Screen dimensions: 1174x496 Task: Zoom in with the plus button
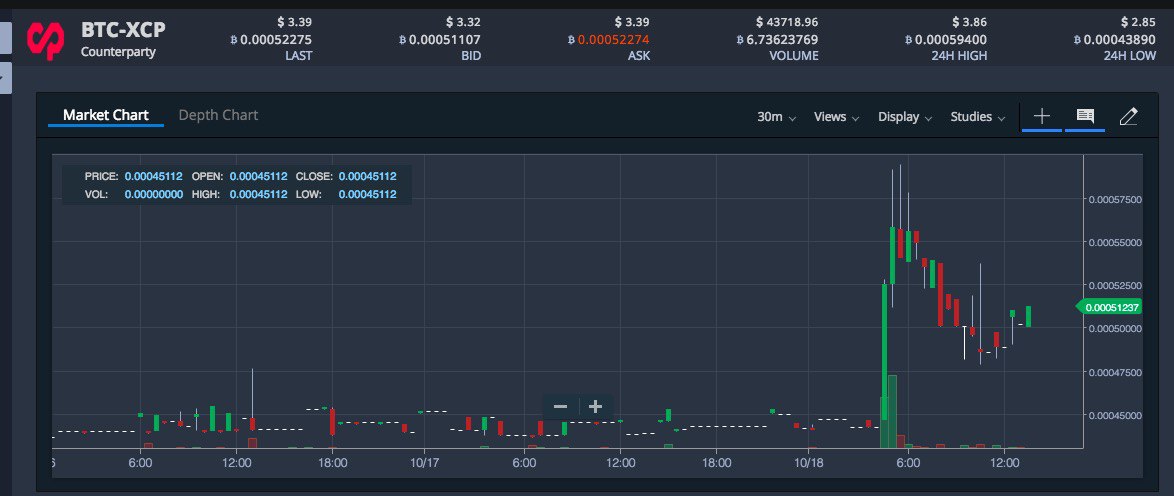pyautogui.click(x=596, y=407)
